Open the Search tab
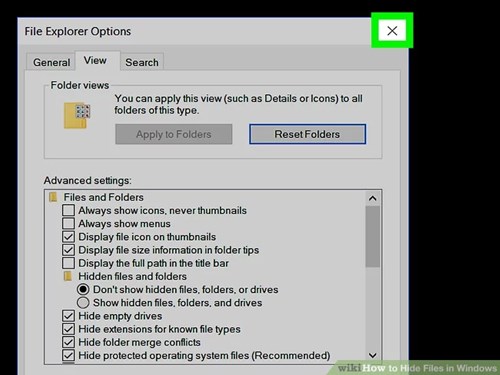Image resolution: width=500 pixels, height=375 pixels. coord(142,62)
